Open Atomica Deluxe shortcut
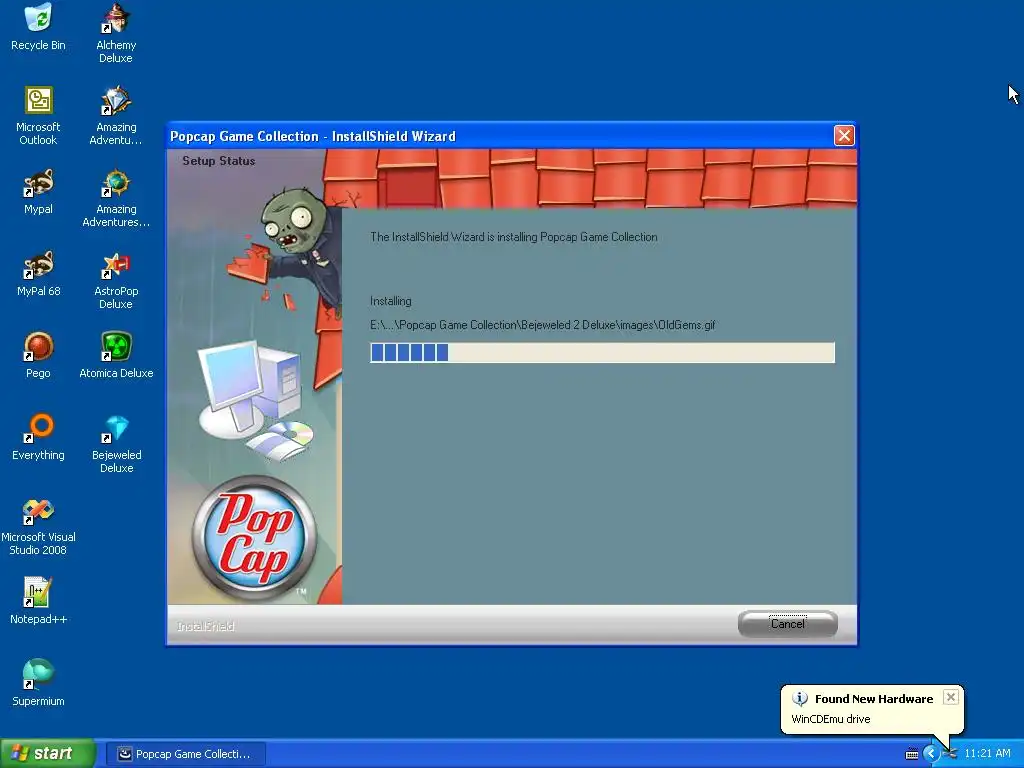 (116, 355)
